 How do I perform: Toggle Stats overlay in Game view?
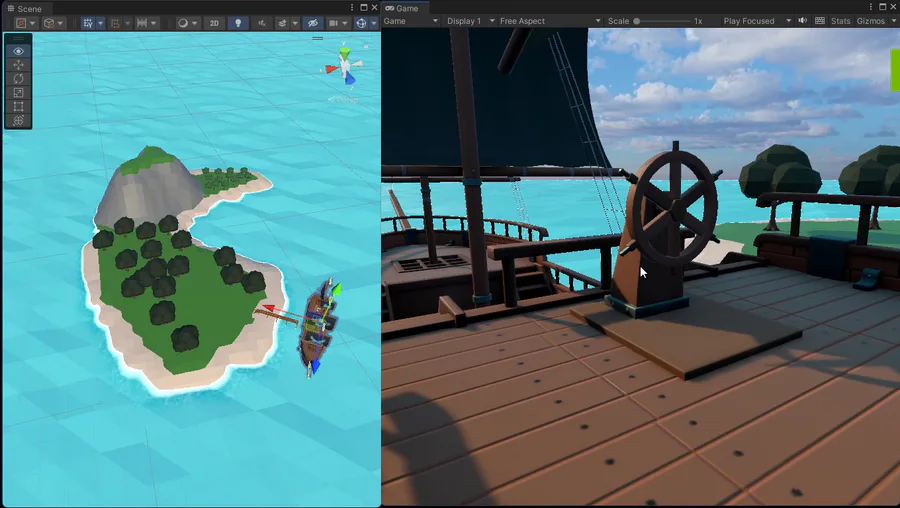(840, 21)
